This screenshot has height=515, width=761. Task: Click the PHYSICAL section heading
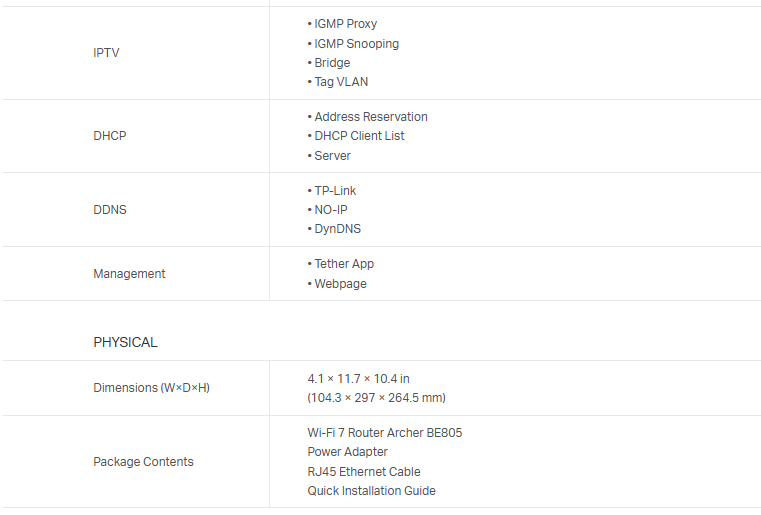(125, 342)
